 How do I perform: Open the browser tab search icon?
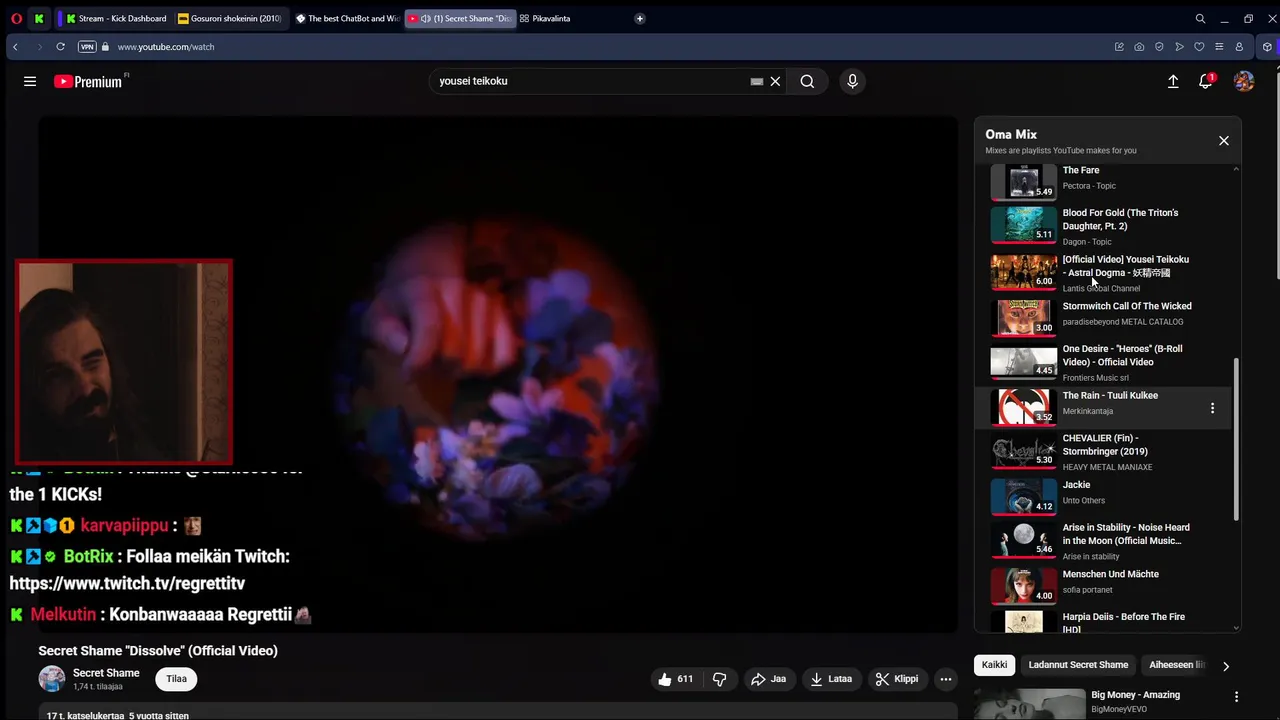[x=1200, y=18]
